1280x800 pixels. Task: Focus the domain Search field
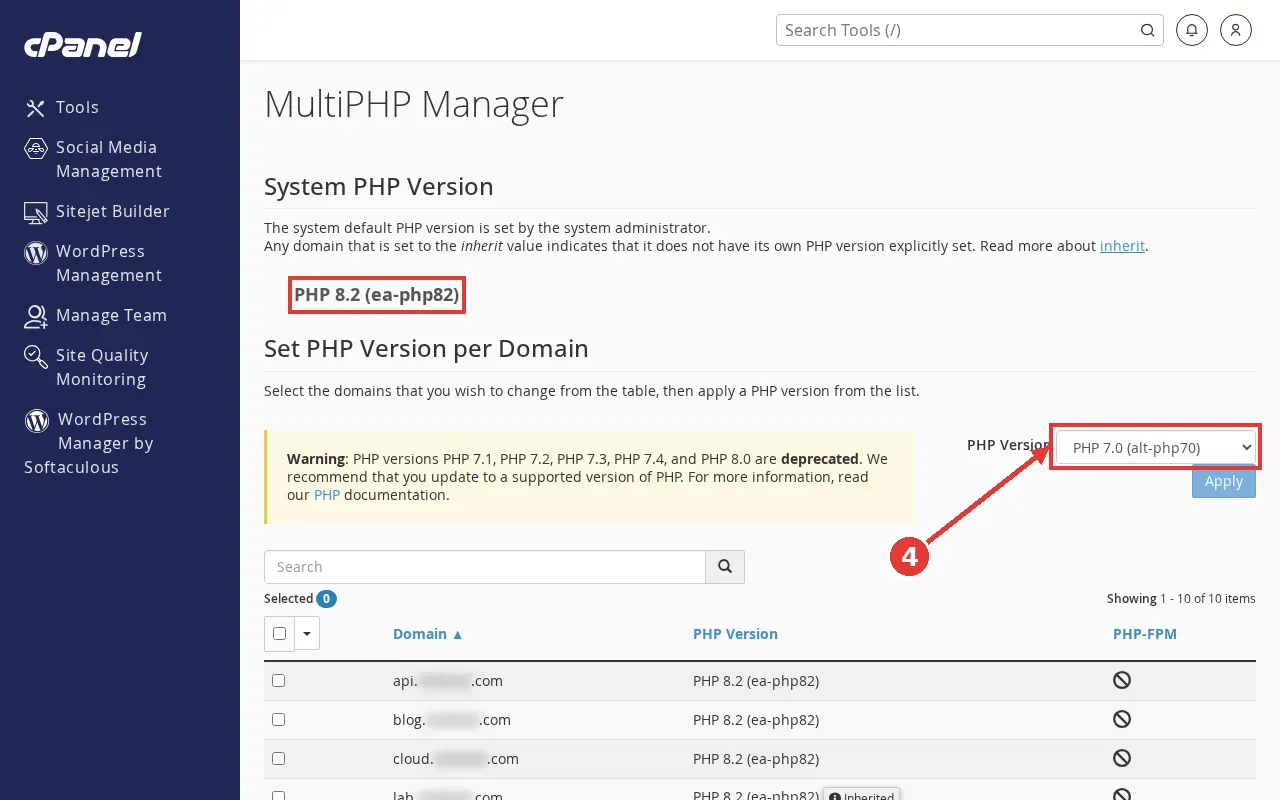point(485,567)
